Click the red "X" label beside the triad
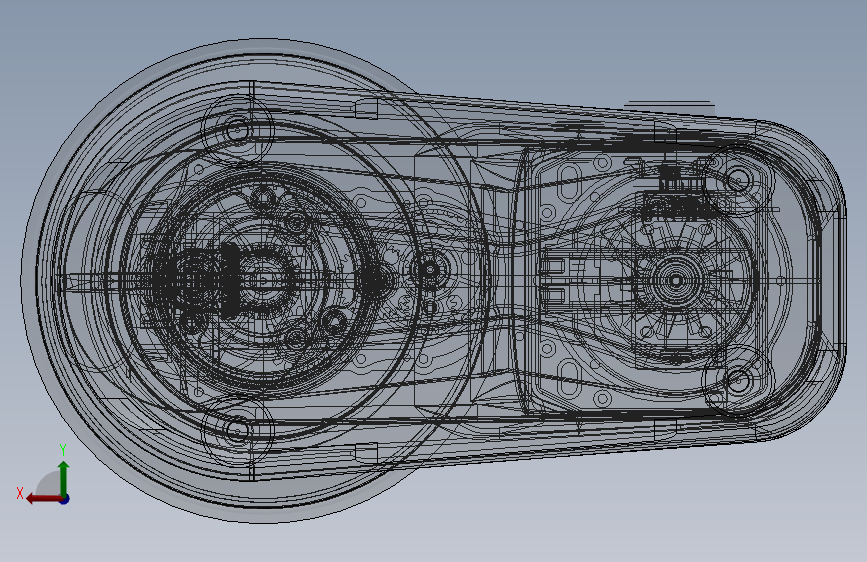The image size is (867, 562). pos(20,493)
